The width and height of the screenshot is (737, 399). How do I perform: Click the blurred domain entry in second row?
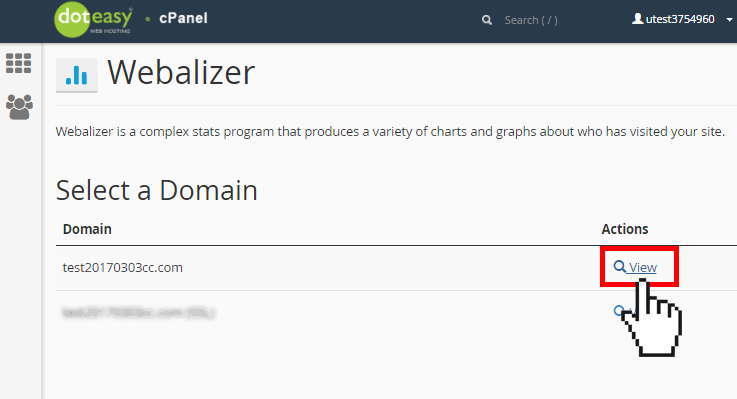pyautogui.click(x=138, y=313)
